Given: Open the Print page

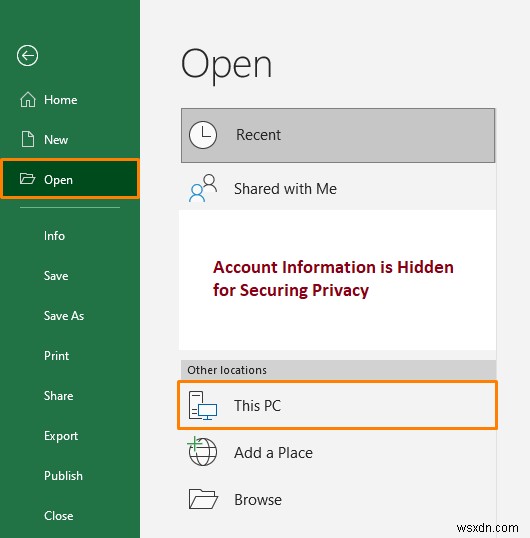Looking at the screenshot, I should (70, 355).
